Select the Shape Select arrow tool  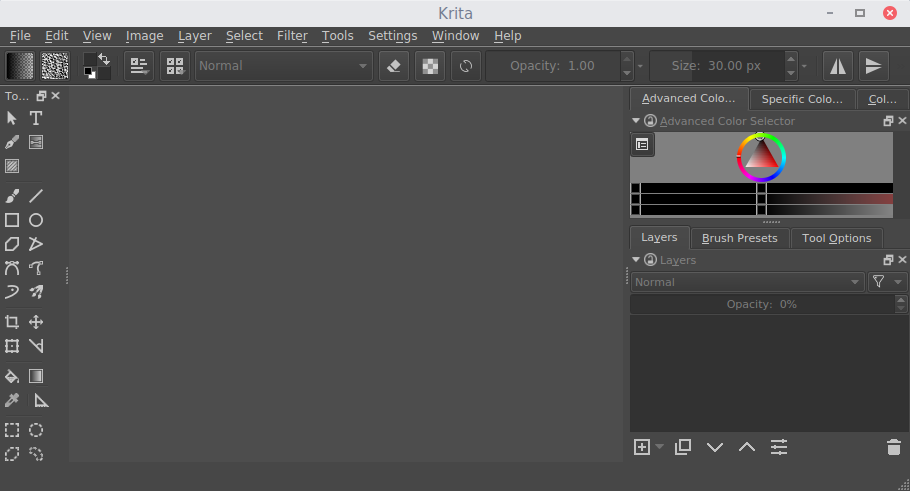pyautogui.click(x=12, y=118)
